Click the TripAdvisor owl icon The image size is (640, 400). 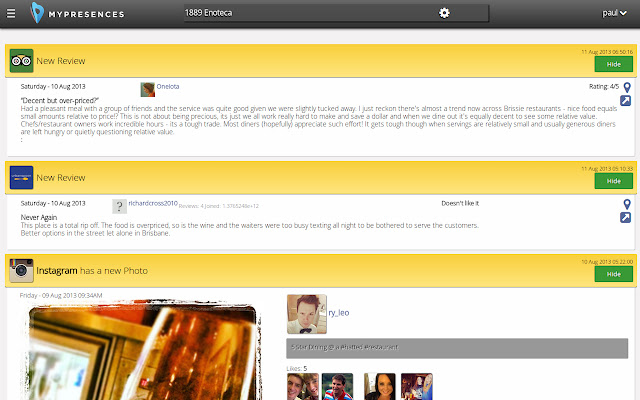[21, 60]
